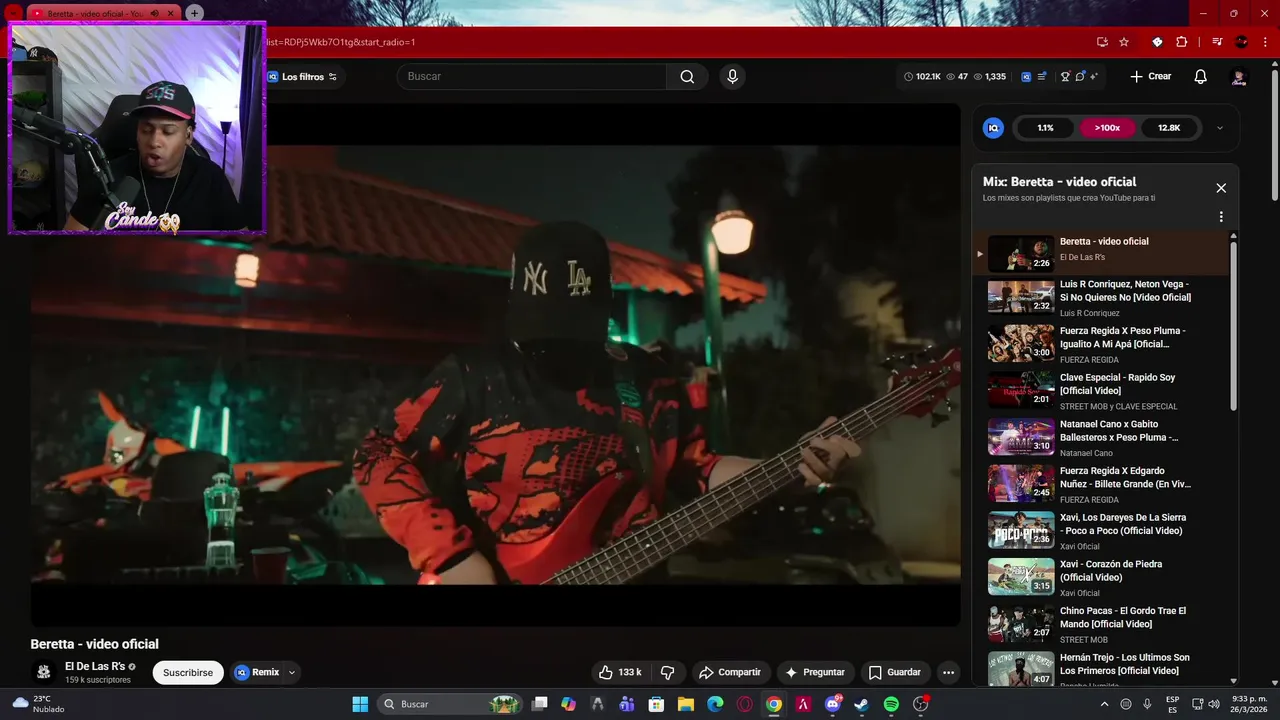Dislike the Beretta video
1280x720 pixels.
pos(668,672)
